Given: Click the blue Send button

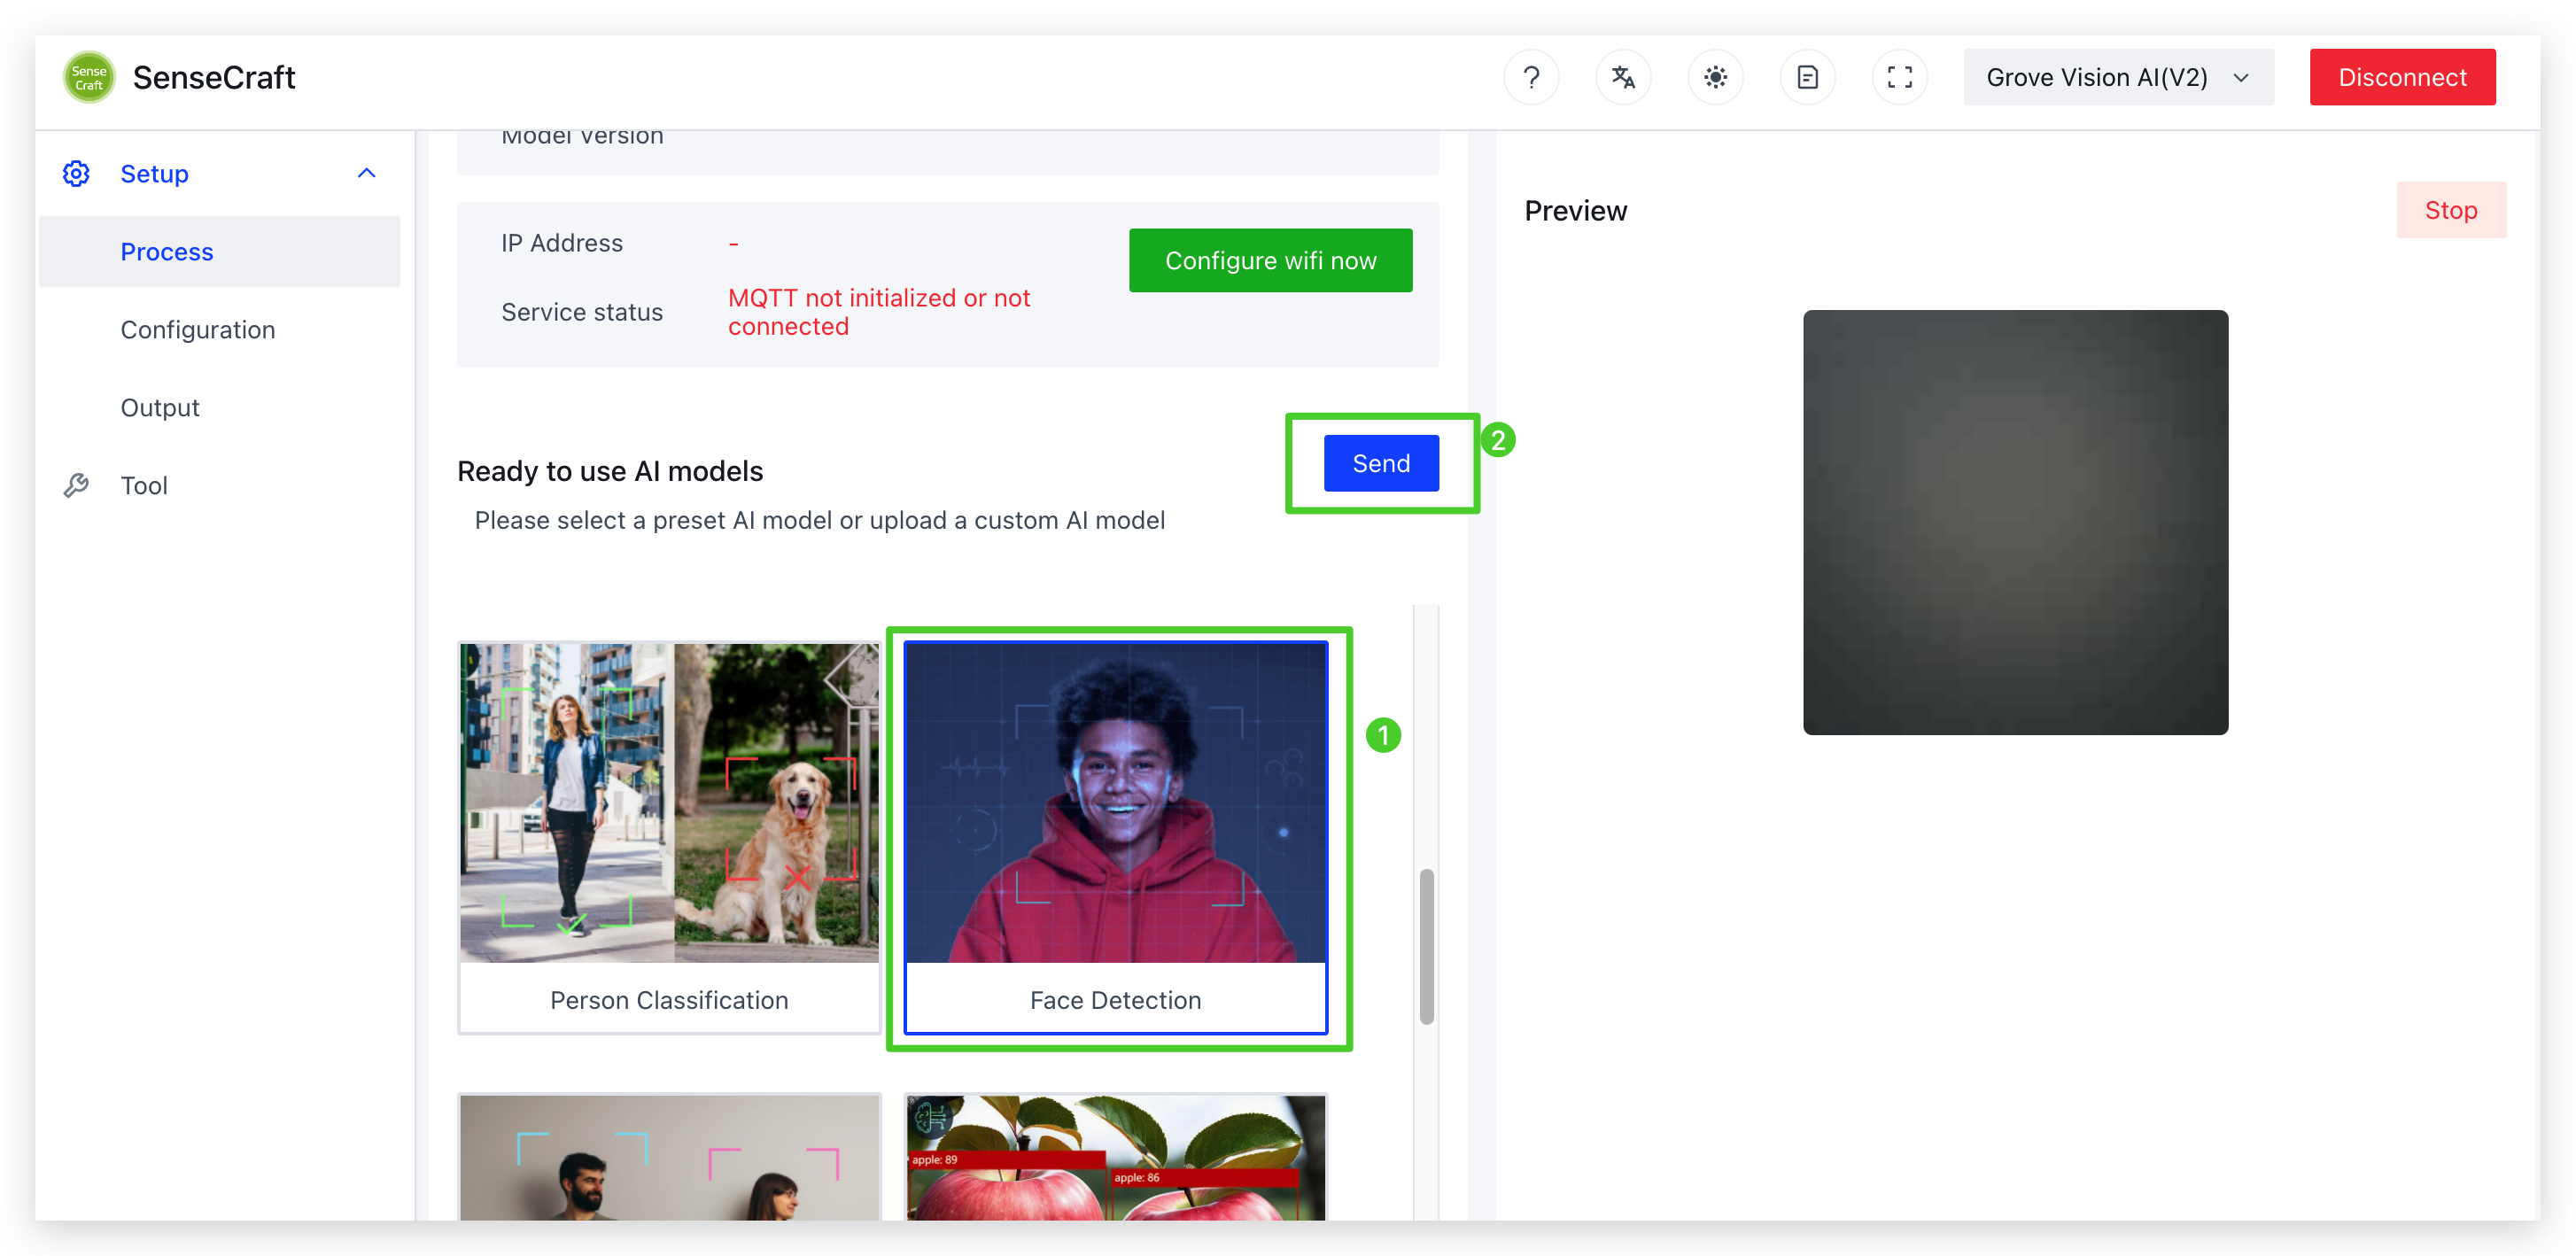Looking at the screenshot, I should pyautogui.click(x=1381, y=463).
